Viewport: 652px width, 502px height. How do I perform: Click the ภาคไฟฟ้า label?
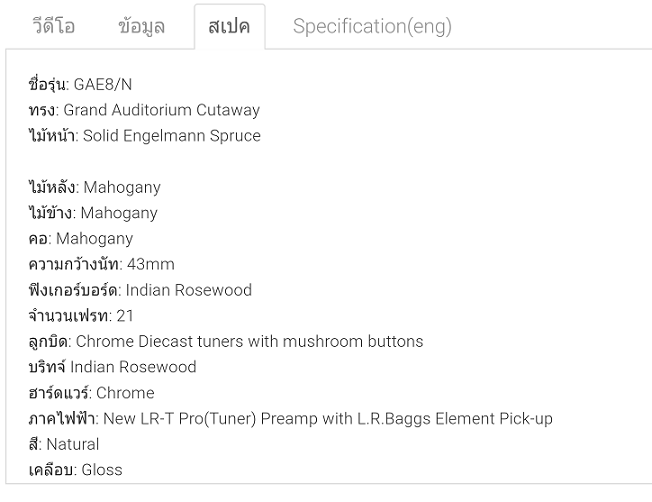point(64,419)
